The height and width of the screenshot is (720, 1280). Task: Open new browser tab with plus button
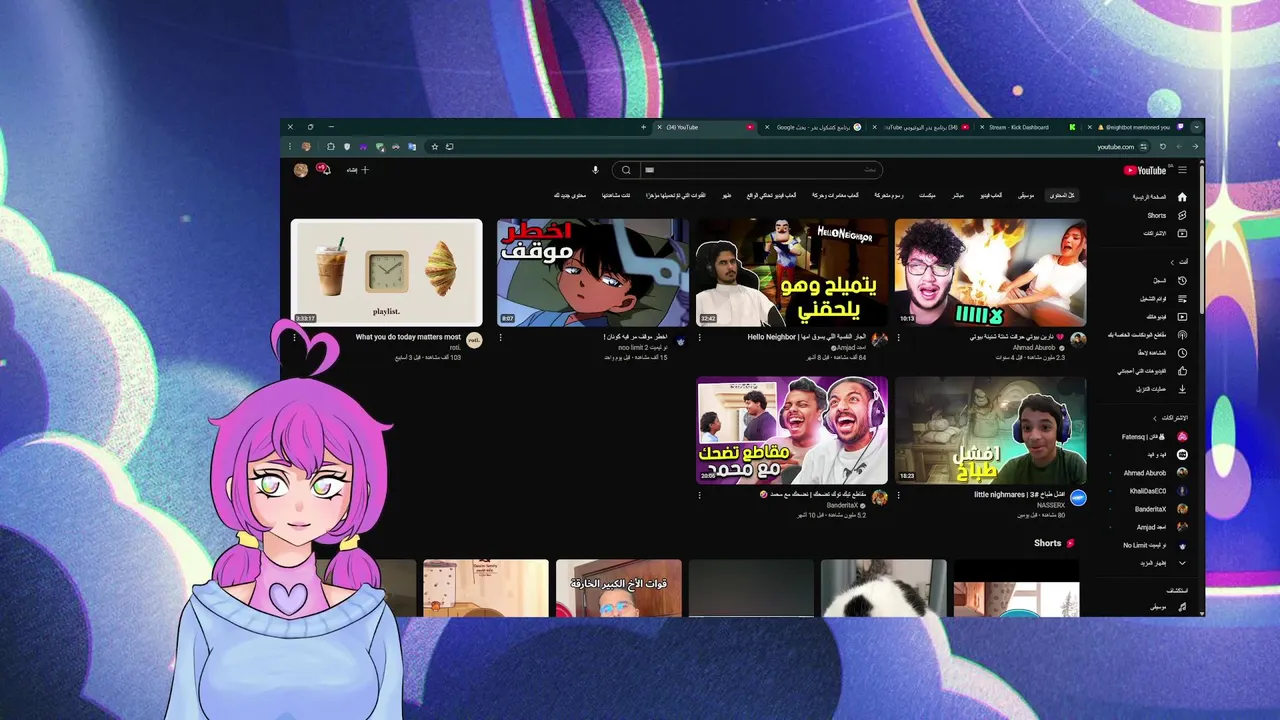coord(643,127)
